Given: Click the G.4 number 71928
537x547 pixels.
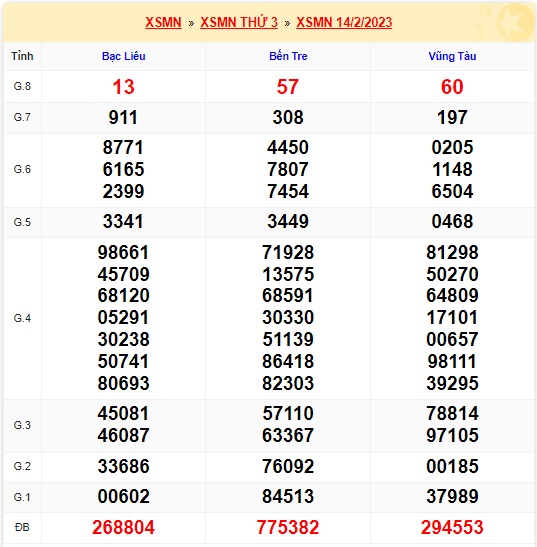Looking at the screenshot, I should click(288, 252).
